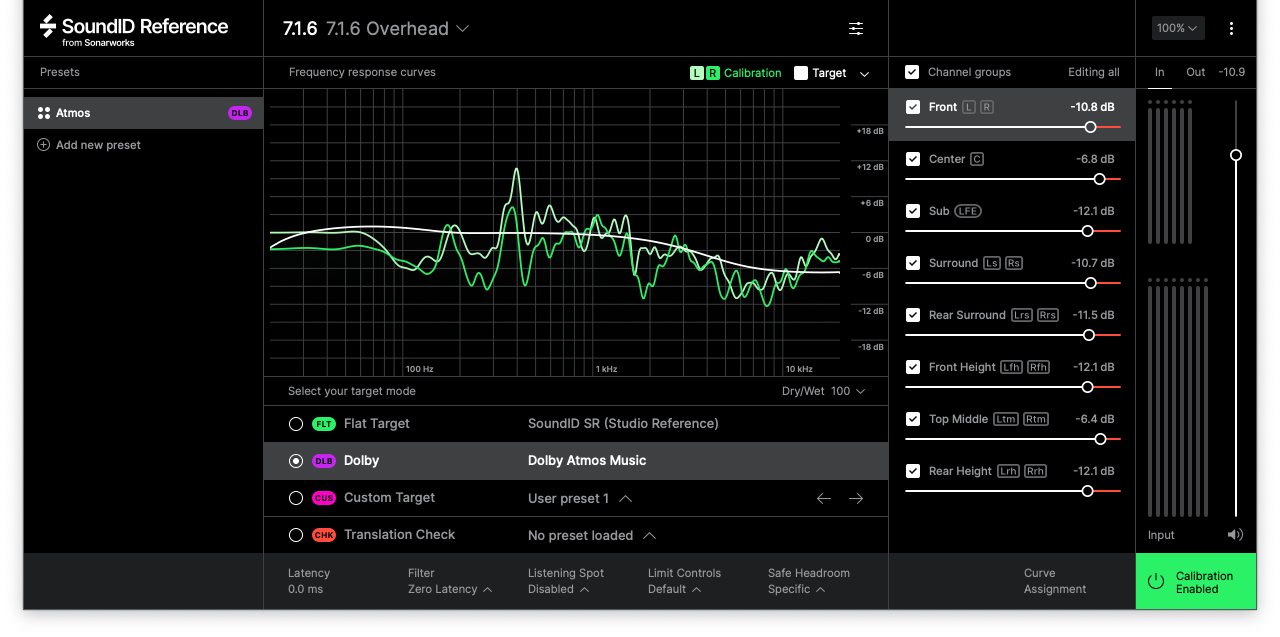Screen dimensions: 1280x637
Task: Select the Translation Check radio button
Action: tap(296, 535)
